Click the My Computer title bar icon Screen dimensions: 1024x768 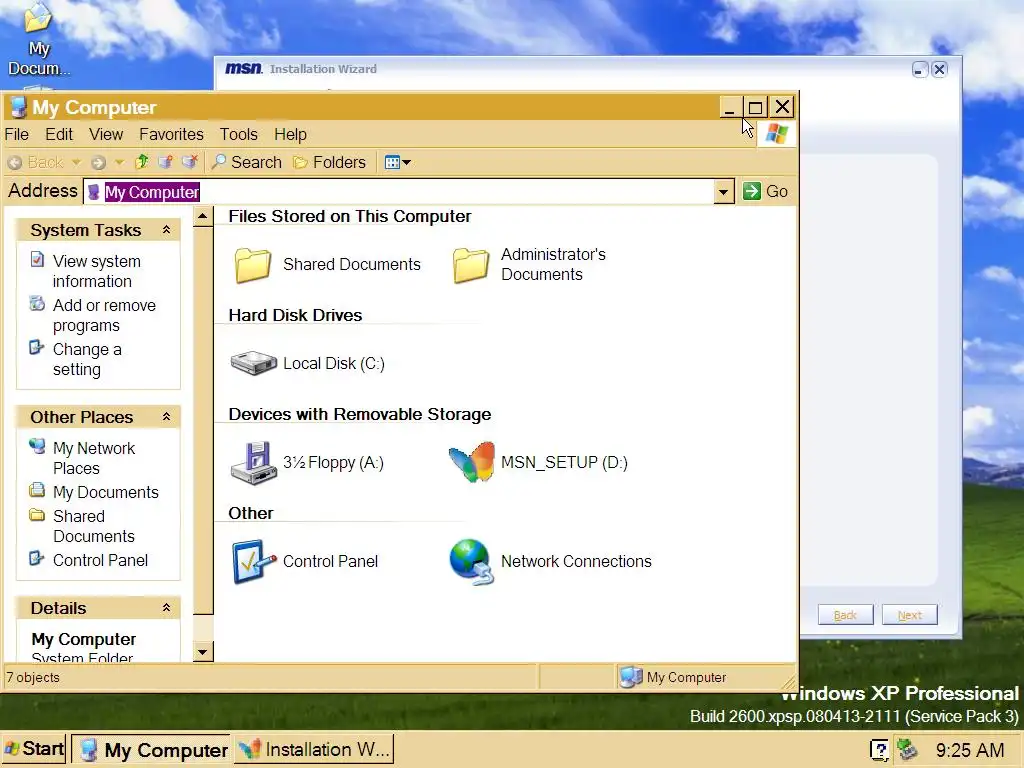[x=18, y=107]
